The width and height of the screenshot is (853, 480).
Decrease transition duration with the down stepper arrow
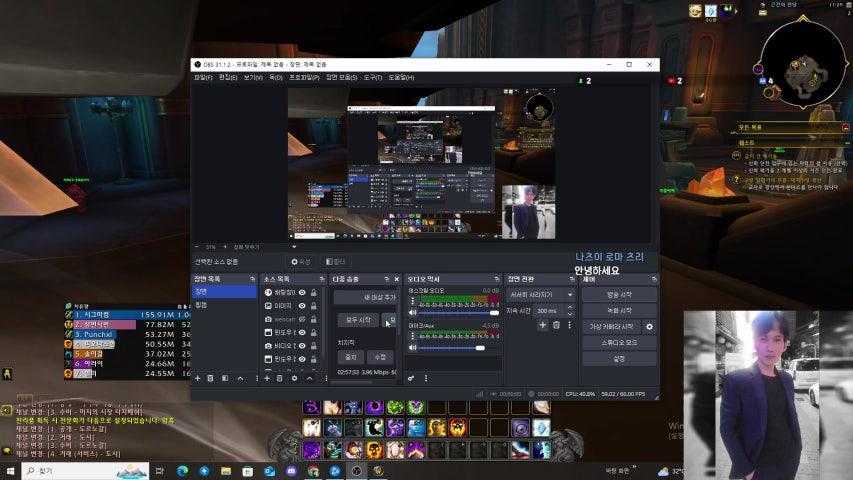570,314
